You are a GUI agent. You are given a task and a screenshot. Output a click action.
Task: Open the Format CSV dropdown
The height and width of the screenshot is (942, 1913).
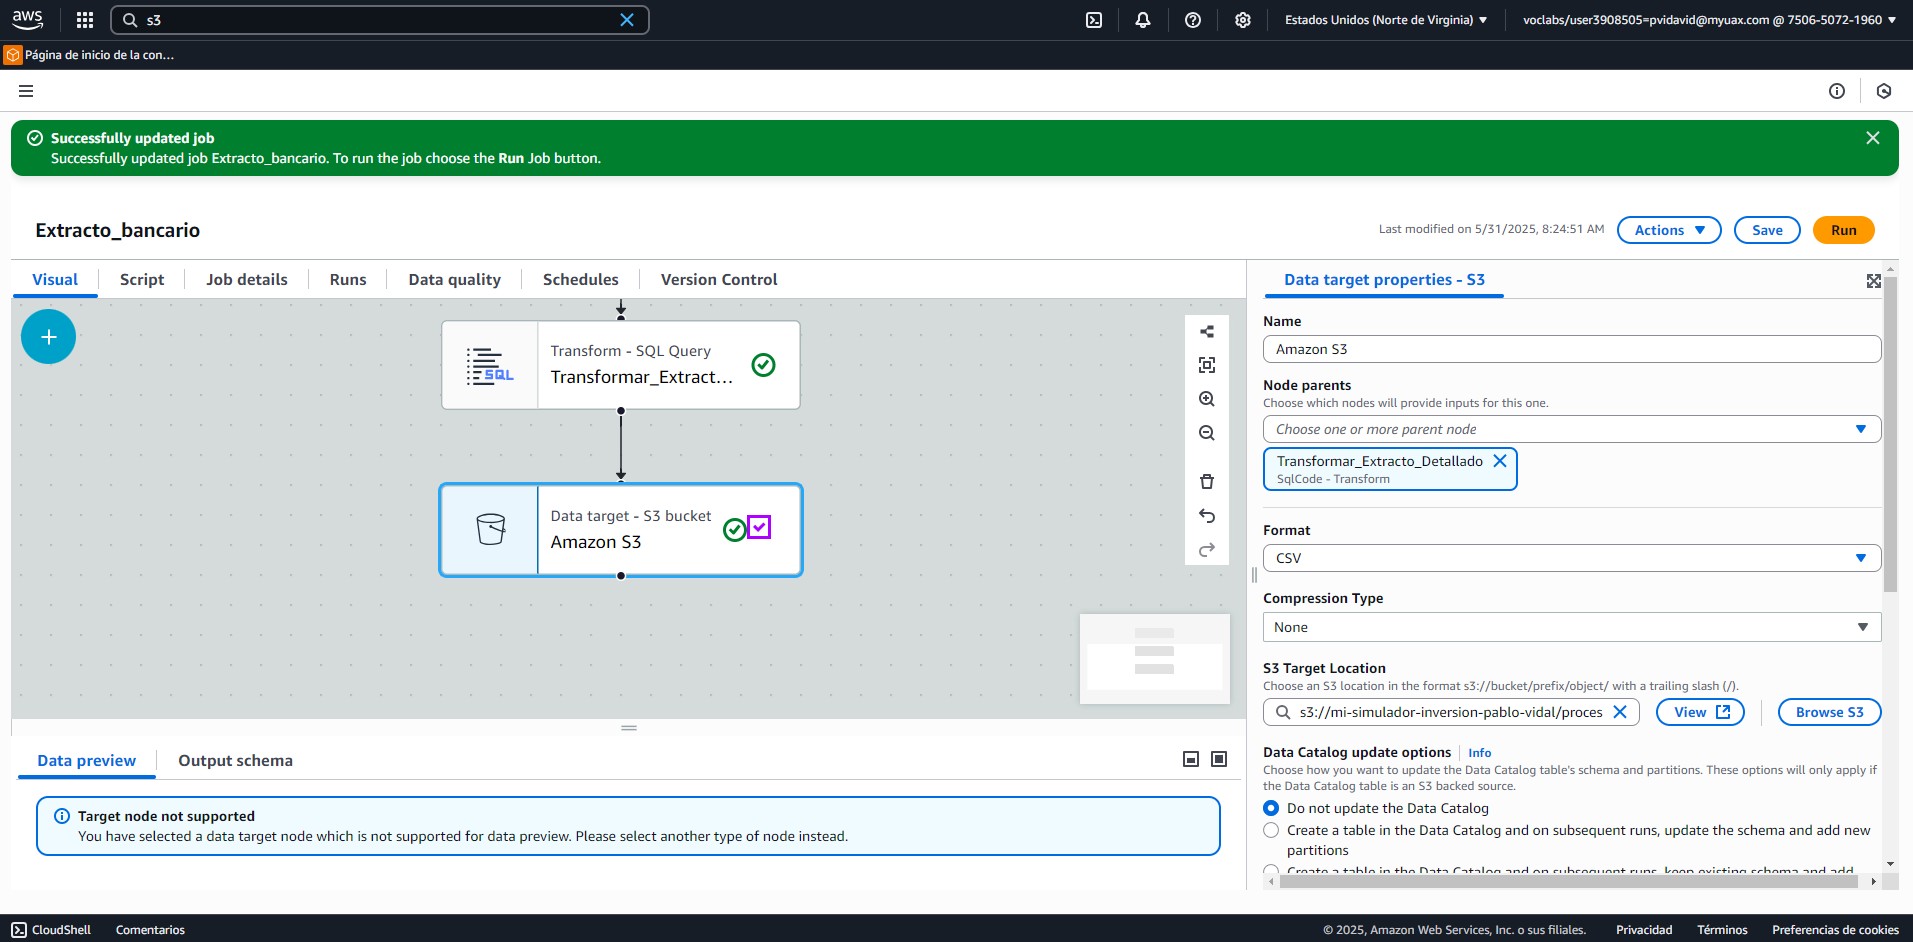pyautogui.click(x=1572, y=558)
